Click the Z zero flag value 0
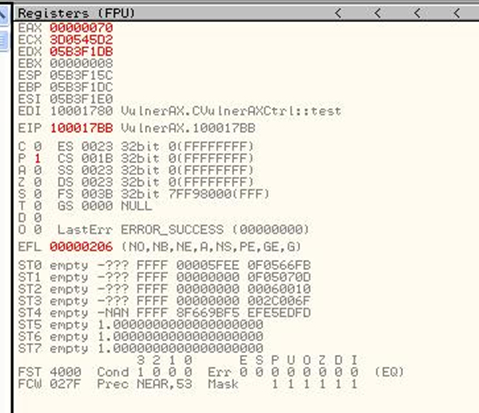 pyautogui.click(x=38, y=182)
